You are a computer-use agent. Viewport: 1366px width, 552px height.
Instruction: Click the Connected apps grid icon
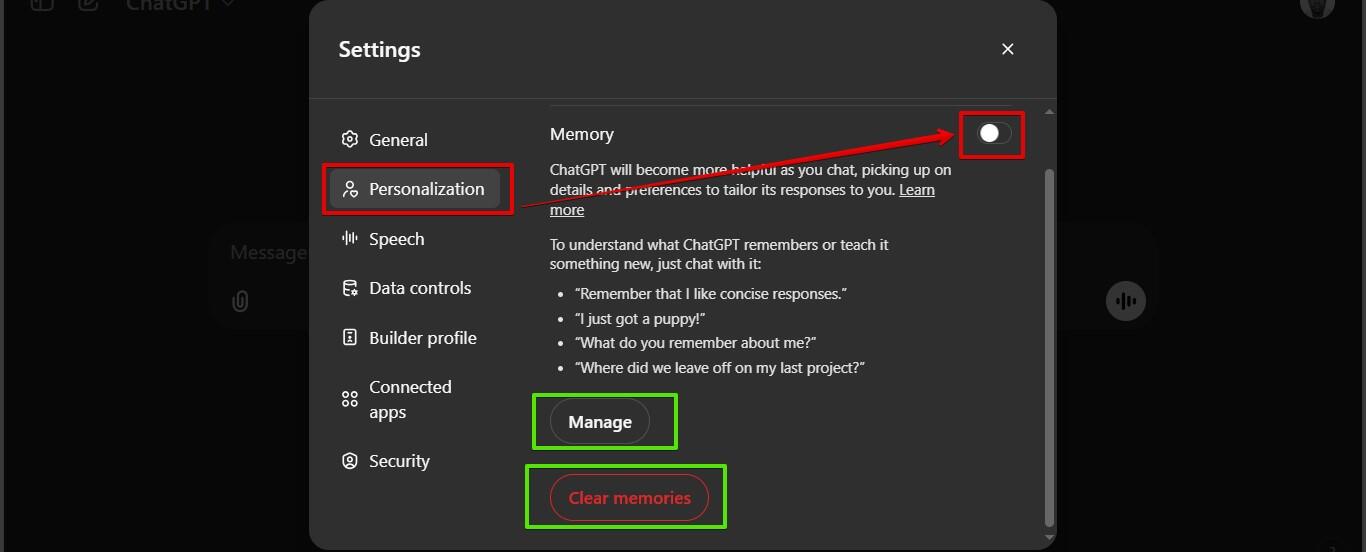coord(349,399)
